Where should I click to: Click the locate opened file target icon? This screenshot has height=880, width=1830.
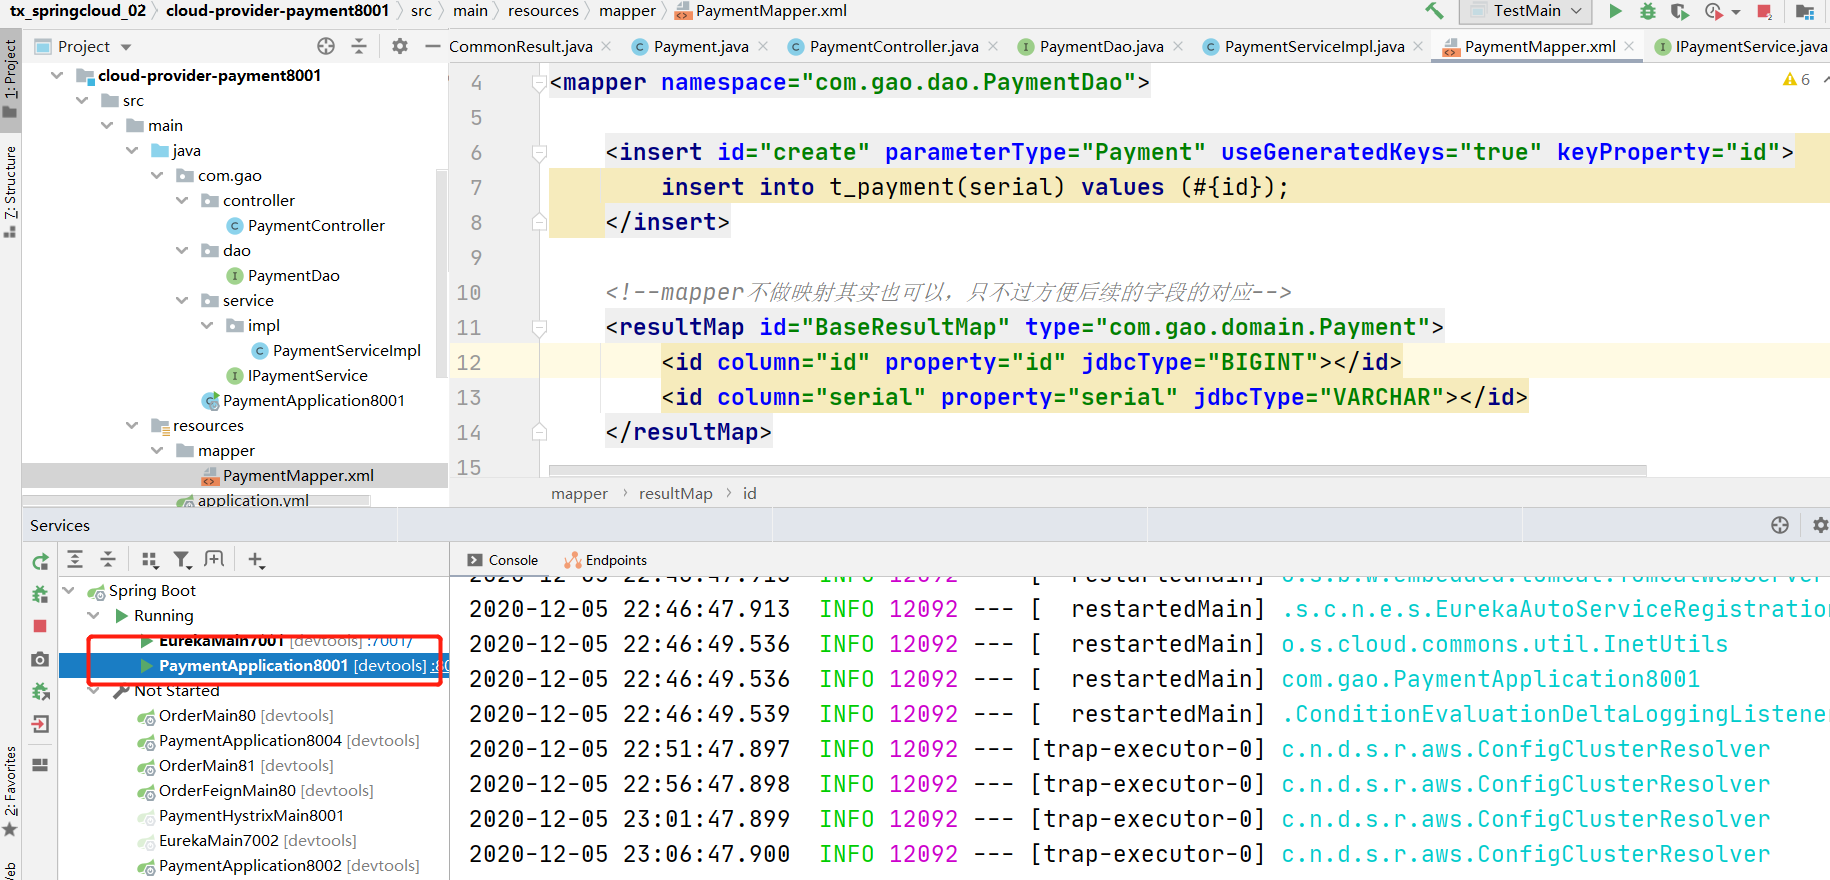click(326, 46)
